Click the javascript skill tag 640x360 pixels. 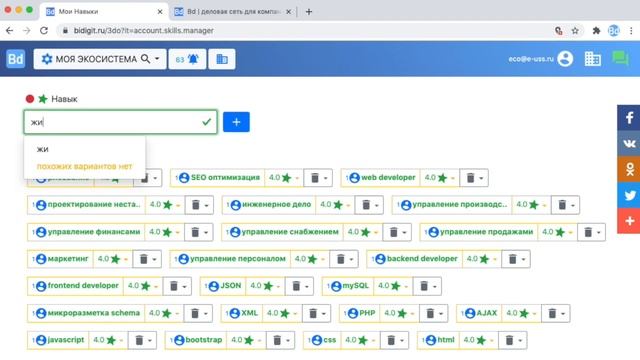pos(58,340)
